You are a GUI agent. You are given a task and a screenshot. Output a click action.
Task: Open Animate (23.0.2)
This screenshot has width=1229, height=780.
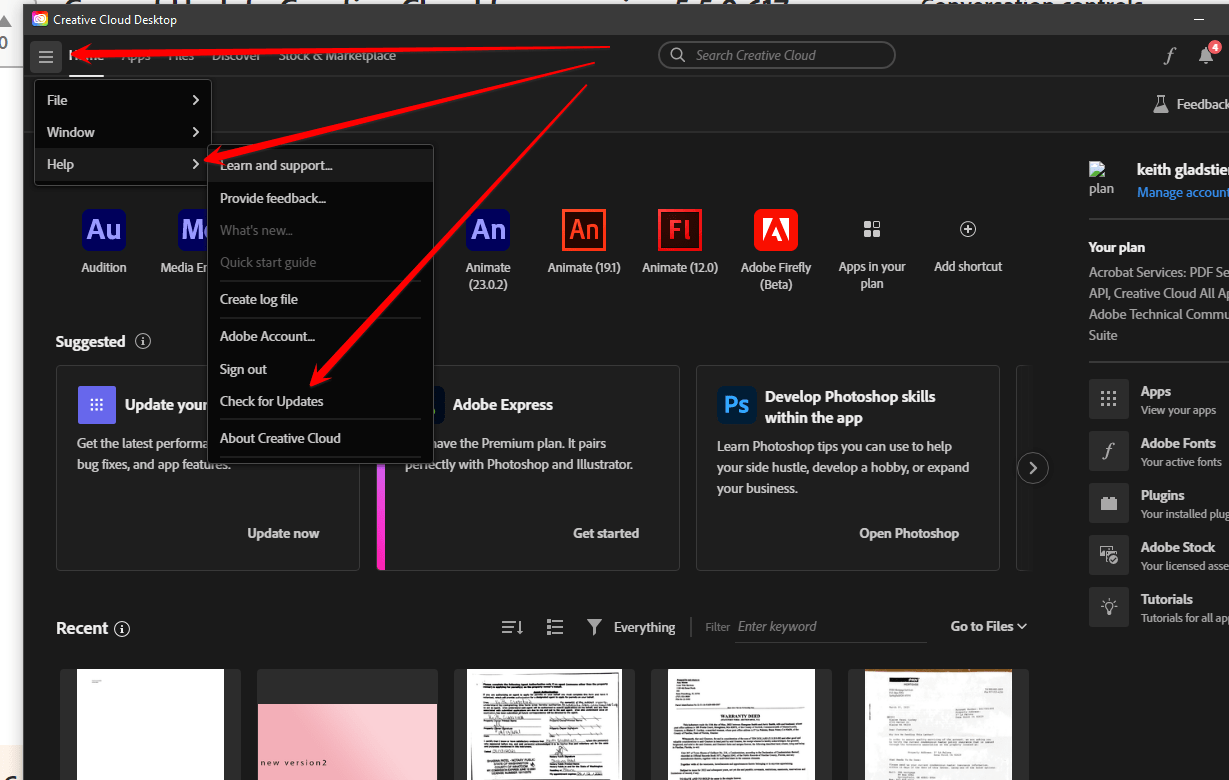[488, 230]
